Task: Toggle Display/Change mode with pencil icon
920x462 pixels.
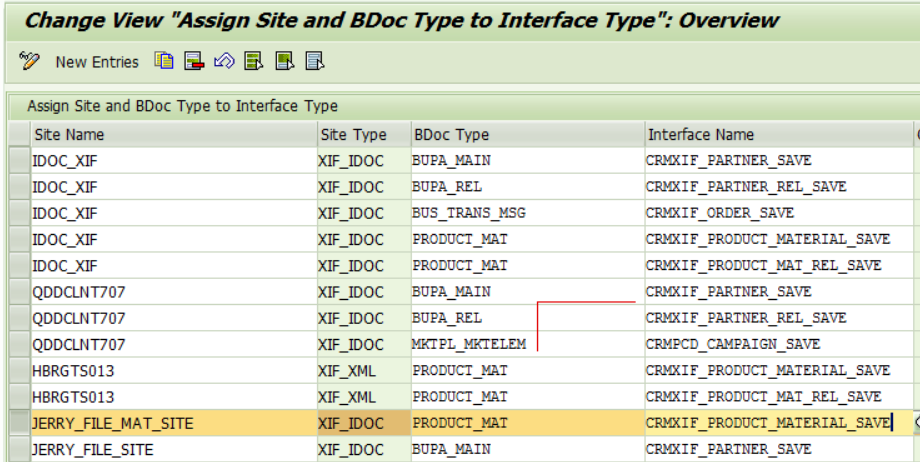Action: tap(29, 61)
